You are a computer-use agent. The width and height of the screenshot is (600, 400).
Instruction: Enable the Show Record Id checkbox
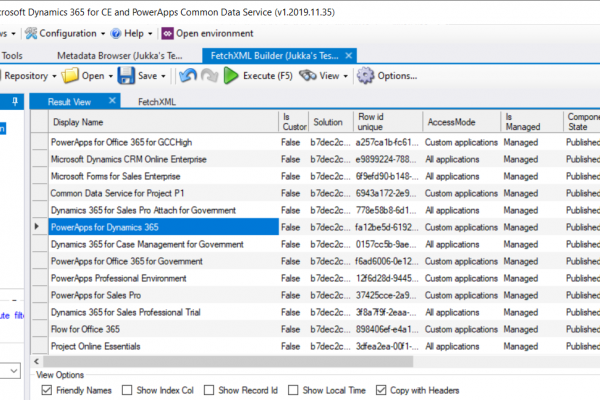click(x=209, y=390)
